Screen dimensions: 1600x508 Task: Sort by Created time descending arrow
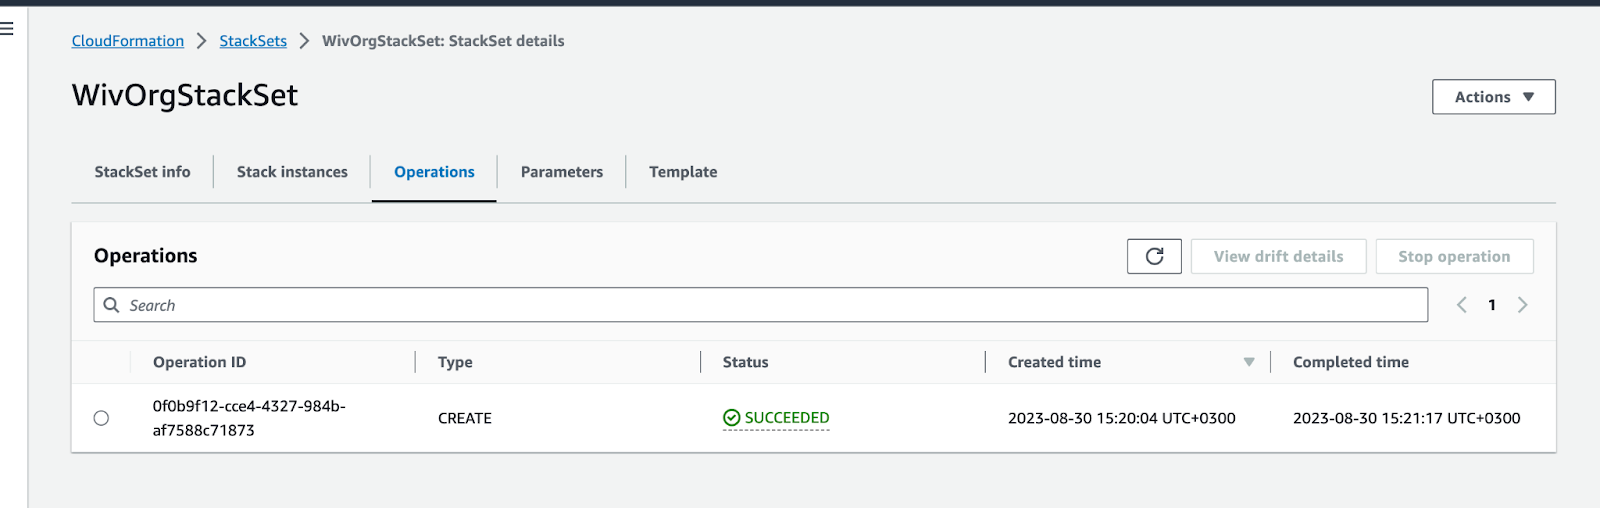[x=1249, y=362]
